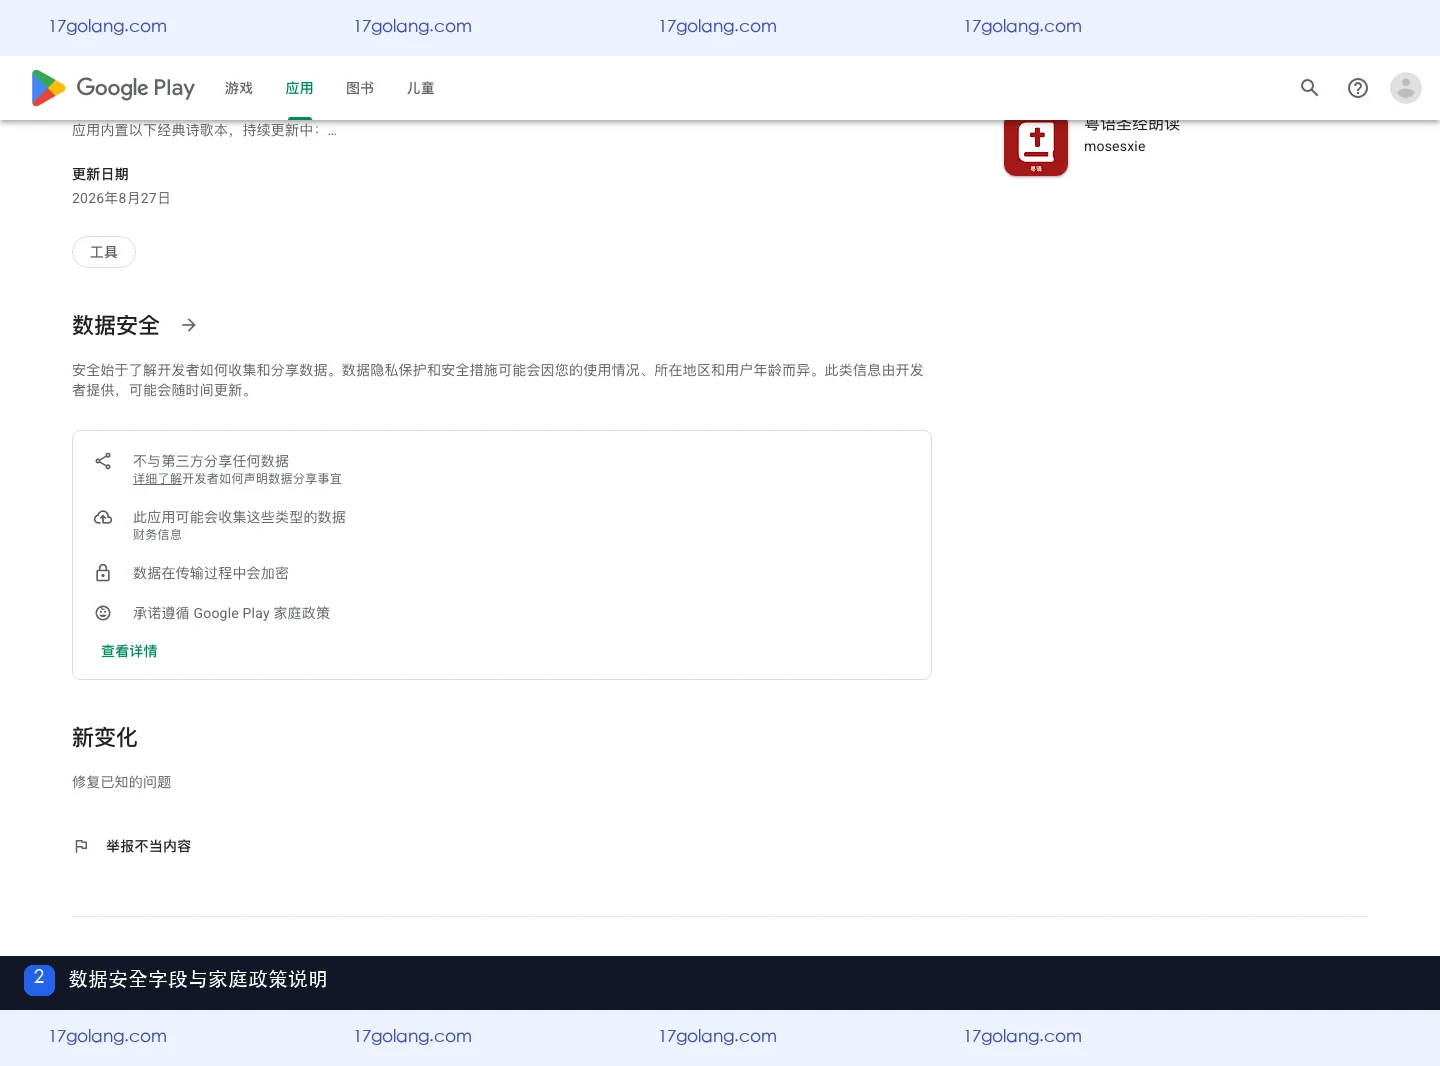This screenshot has height=1066, width=1440.
Task: Click the lock icon for encrypted transfer
Action: click(103, 573)
